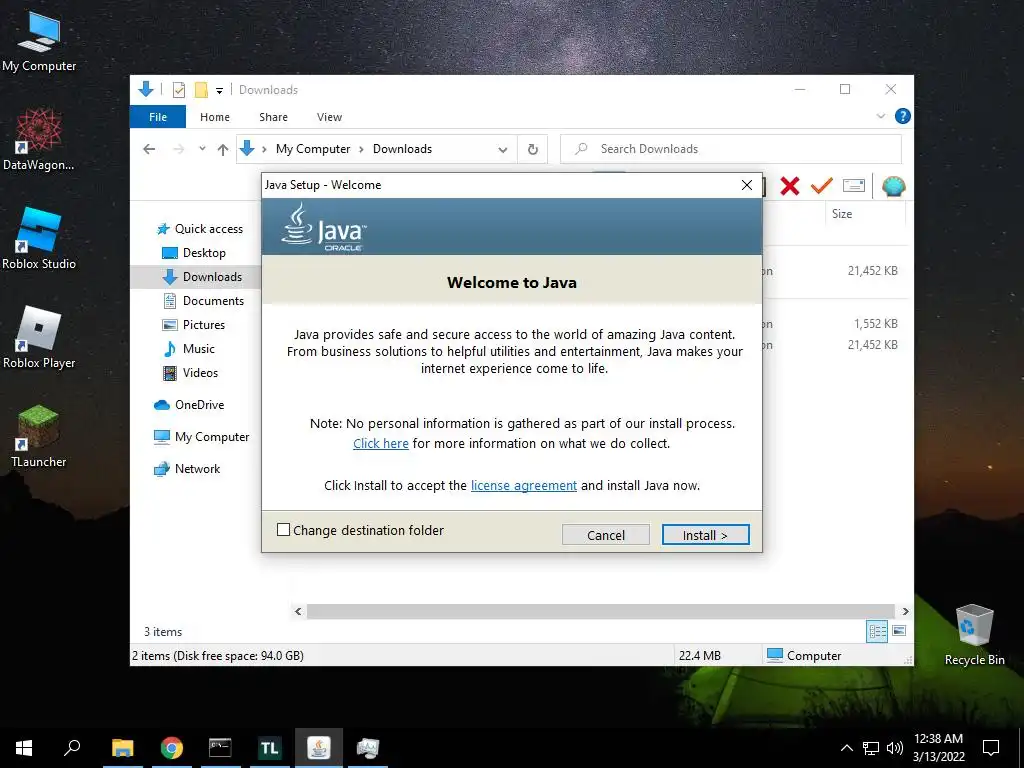Image resolution: width=1024 pixels, height=768 pixels.
Task: Open DataWagon desktop shortcut
Action: tap(39, 140)
